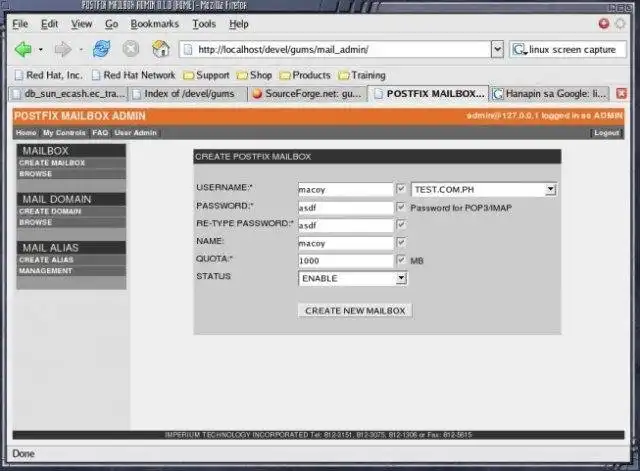Image resolution: width=640 pixels, height=471 pixels.
Task: Toggle the checkbox next to the password field
Action: click(x=401, y=207)
